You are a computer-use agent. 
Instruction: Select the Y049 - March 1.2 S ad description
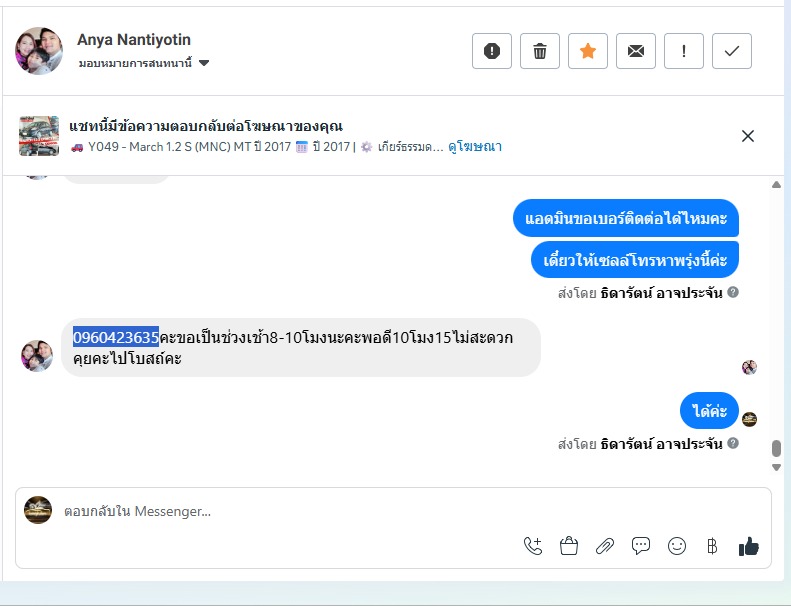(x=257, y=147)
